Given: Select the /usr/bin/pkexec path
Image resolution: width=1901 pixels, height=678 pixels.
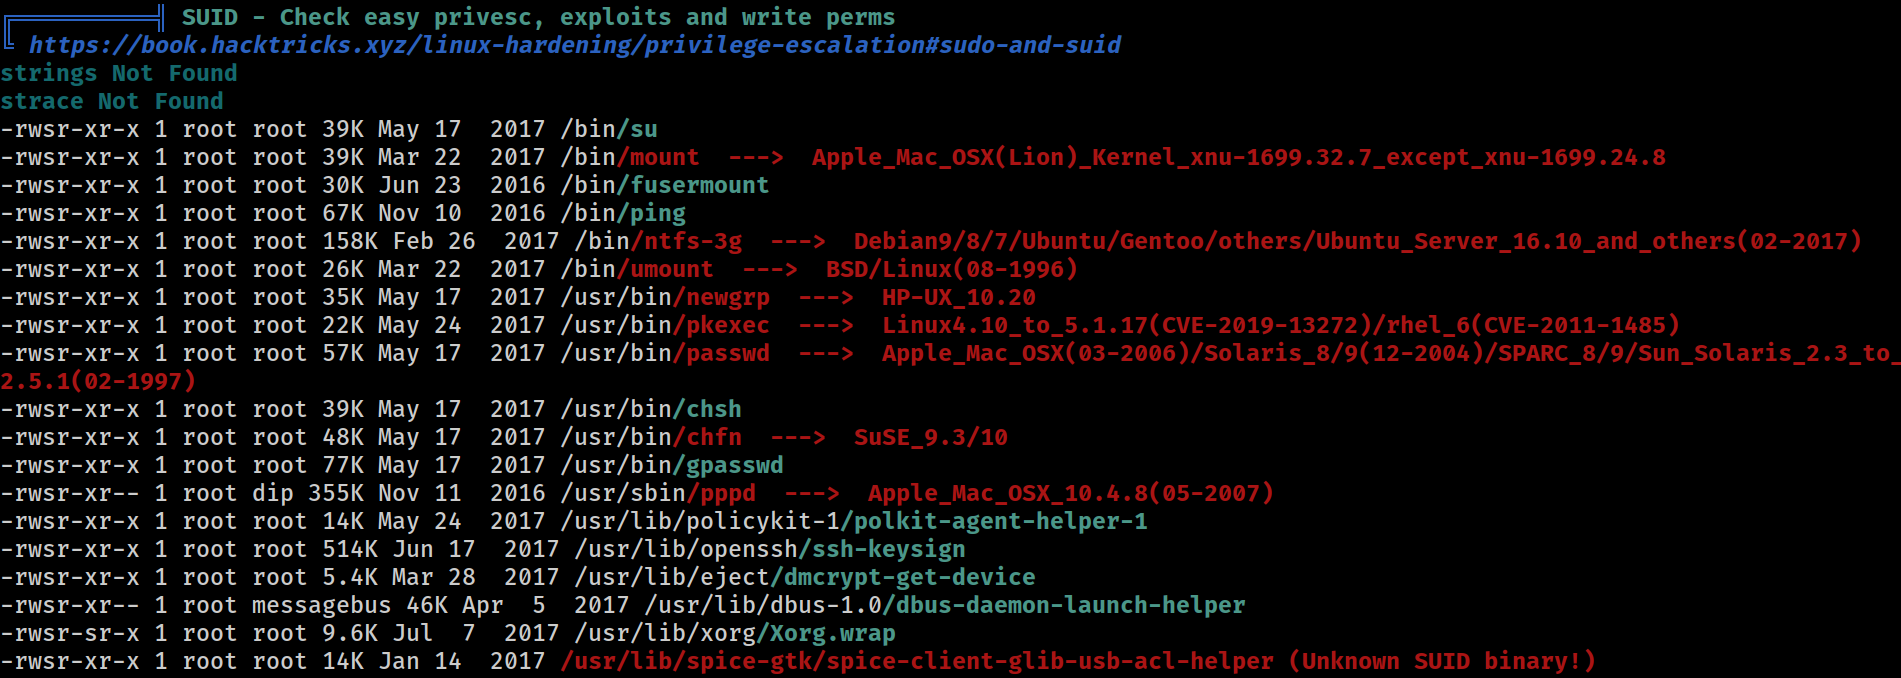Looking at the screenshot, I should pos(665,325).
